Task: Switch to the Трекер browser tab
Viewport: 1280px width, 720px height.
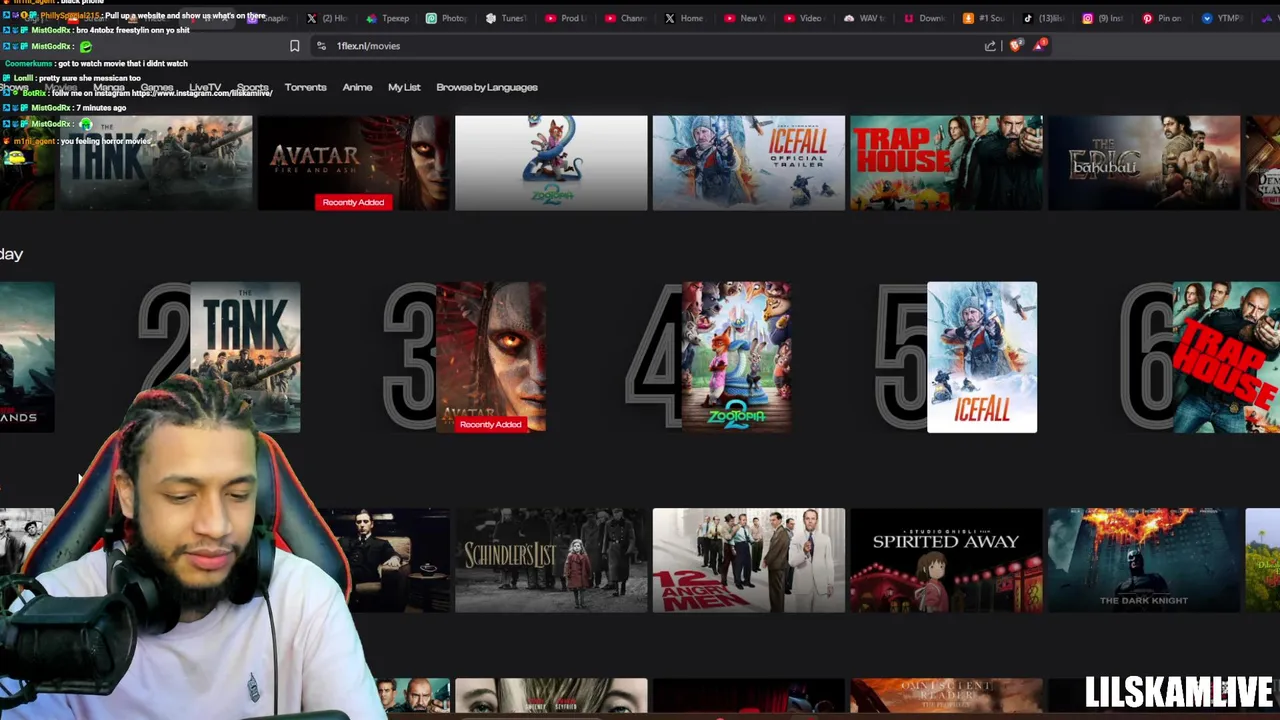Action: click(x=388, y=18)
